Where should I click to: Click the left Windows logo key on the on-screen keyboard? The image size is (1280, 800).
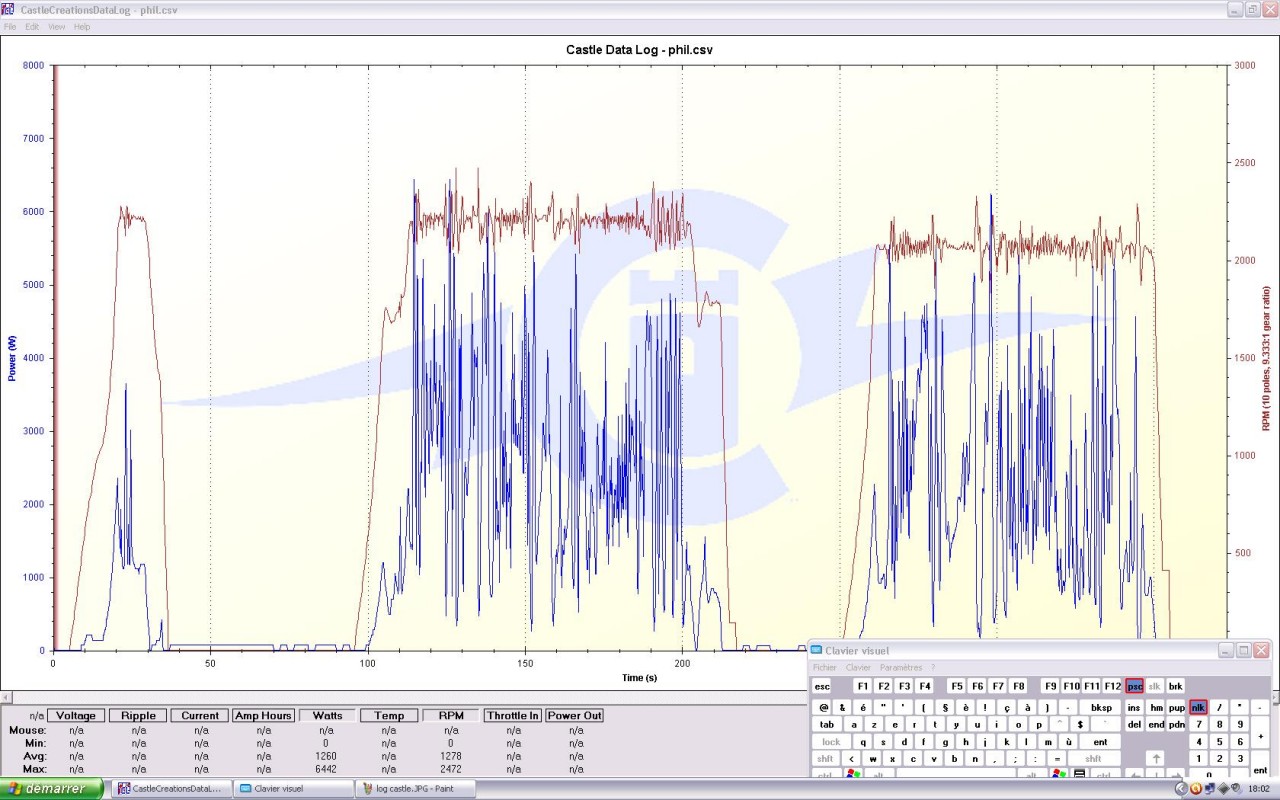pyautogui.click(x=853, y=774)
